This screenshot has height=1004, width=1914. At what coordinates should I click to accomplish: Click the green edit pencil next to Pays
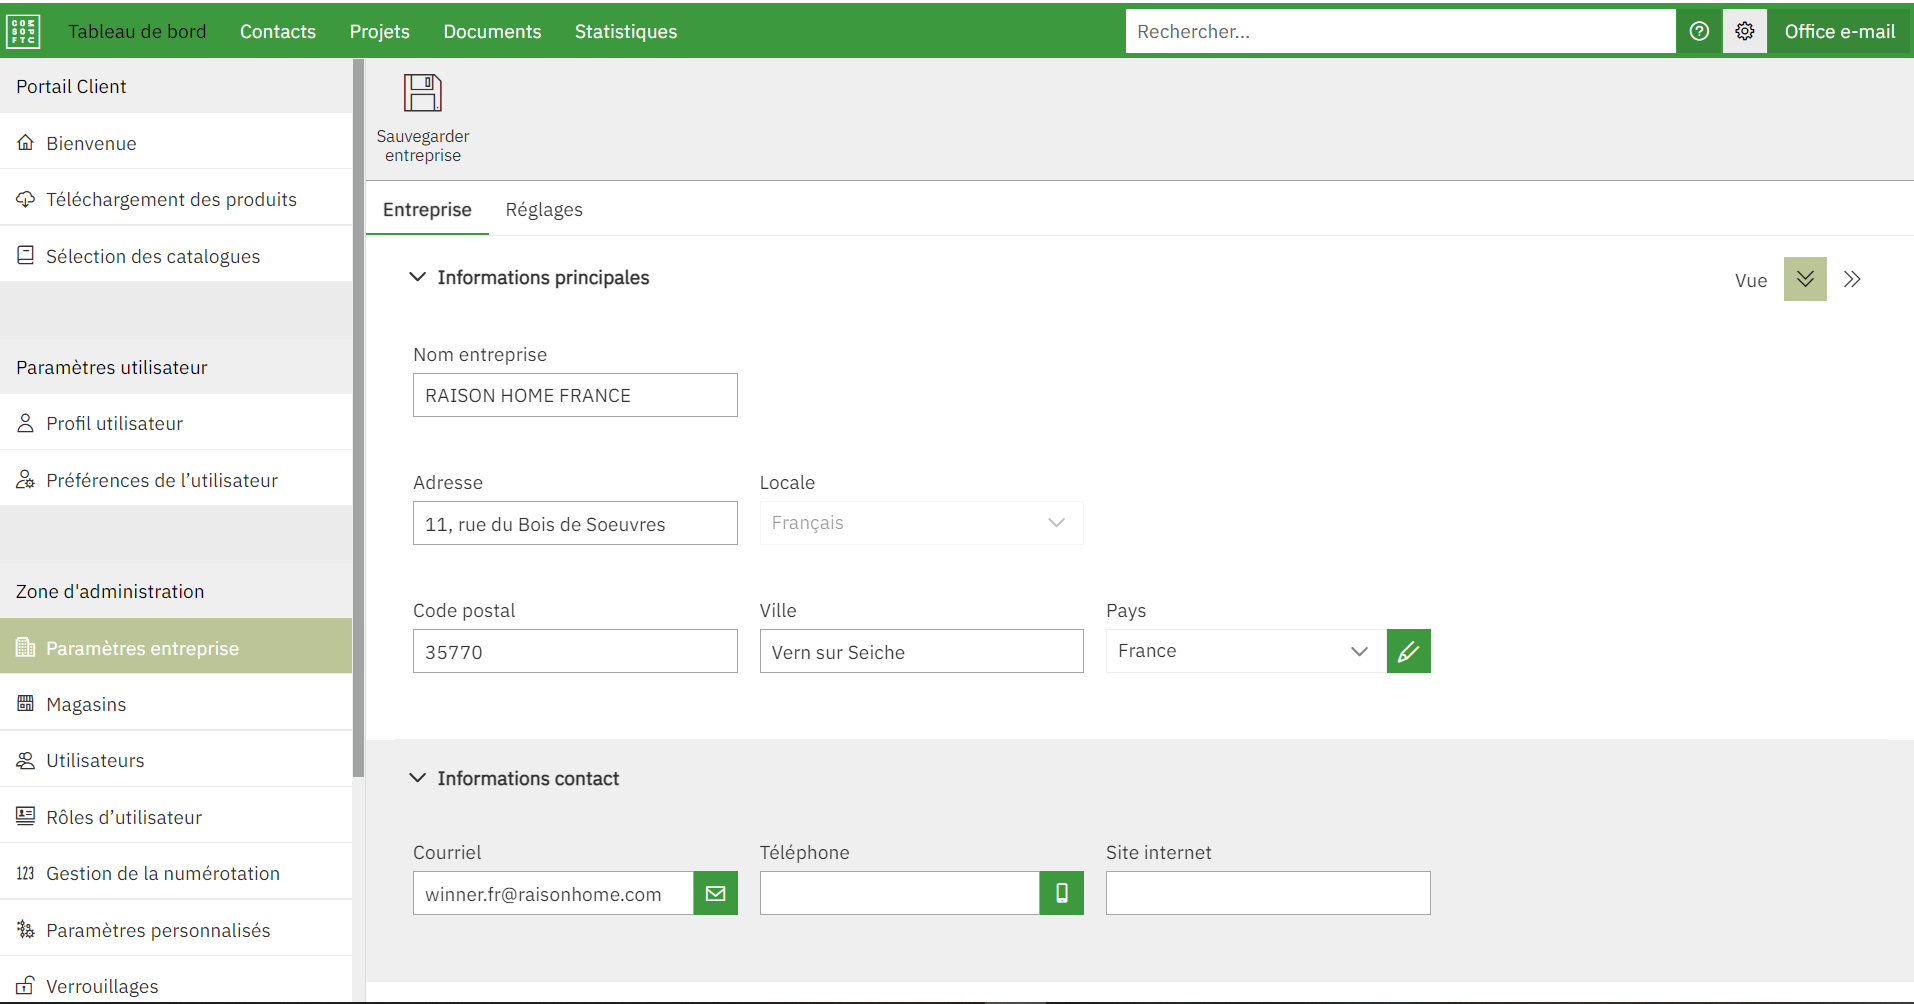point(1408,652)
